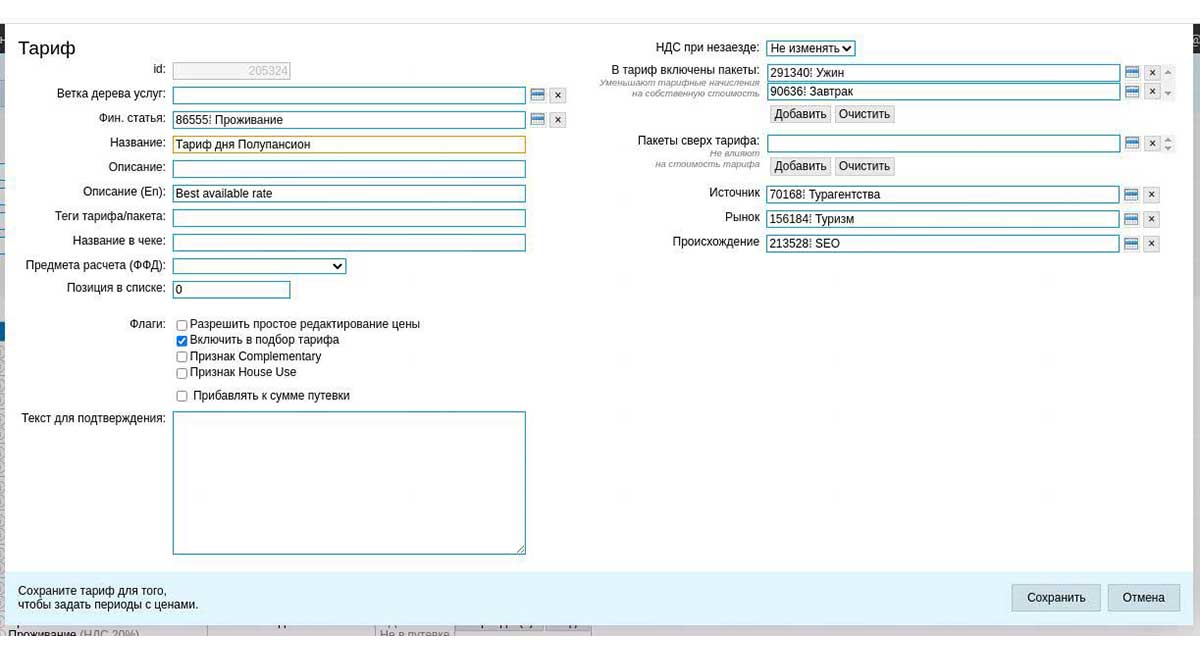Open the lookup list for Ужин package
This screenshot has width=1200, height=655.
pos(1132,73)
